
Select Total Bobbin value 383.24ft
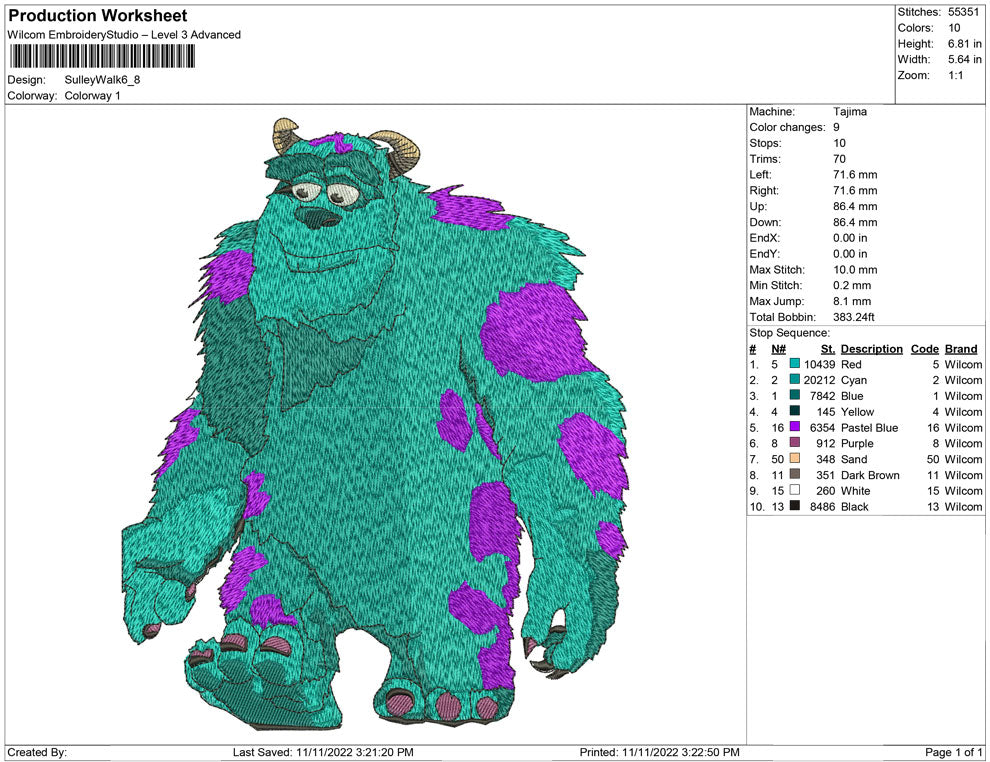(x=854, y=317)
